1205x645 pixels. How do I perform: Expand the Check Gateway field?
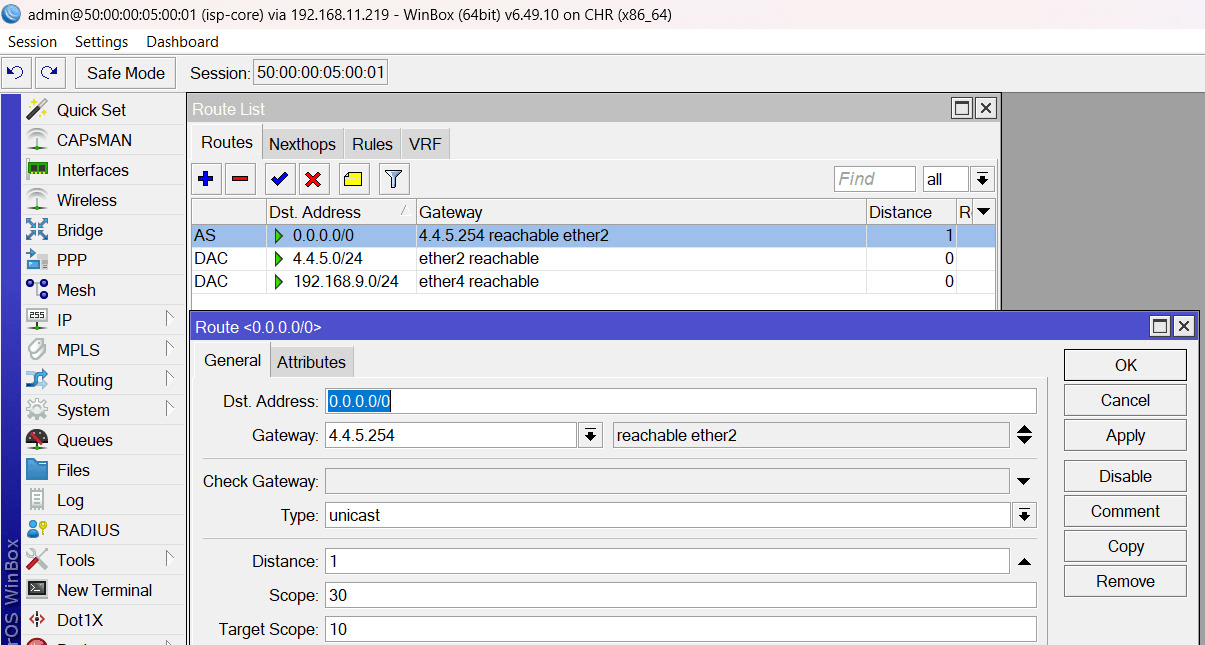click(1024, 481)
